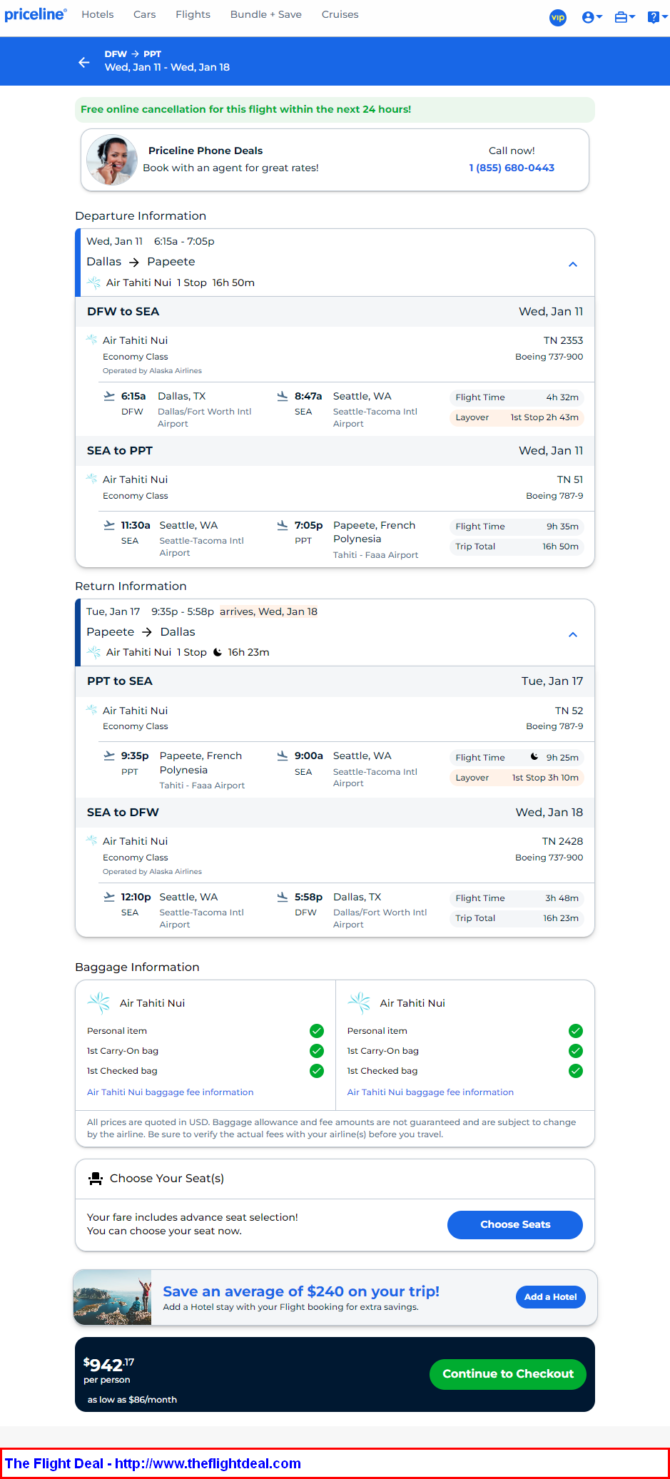Go to the Cruises navigation tab
This screenshot has width=670, height=1479.
point(340,15)
